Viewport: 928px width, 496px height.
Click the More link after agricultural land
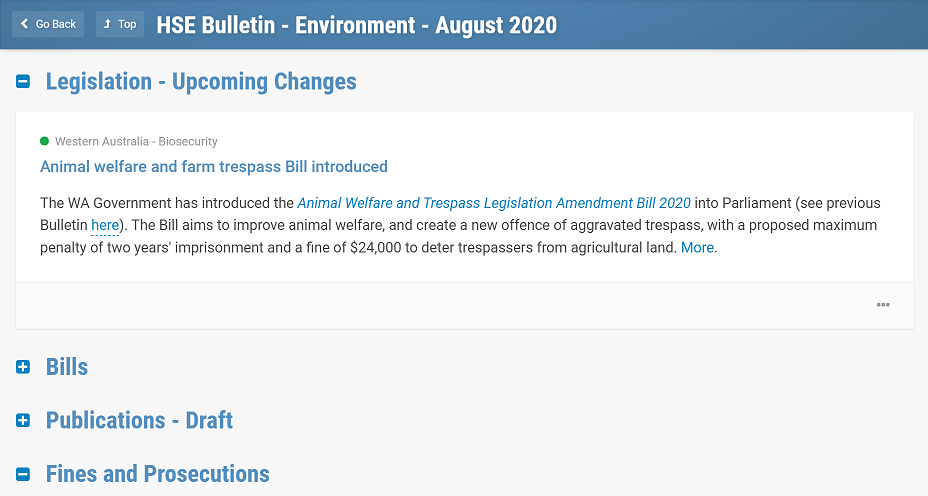(x=697, y=247)
